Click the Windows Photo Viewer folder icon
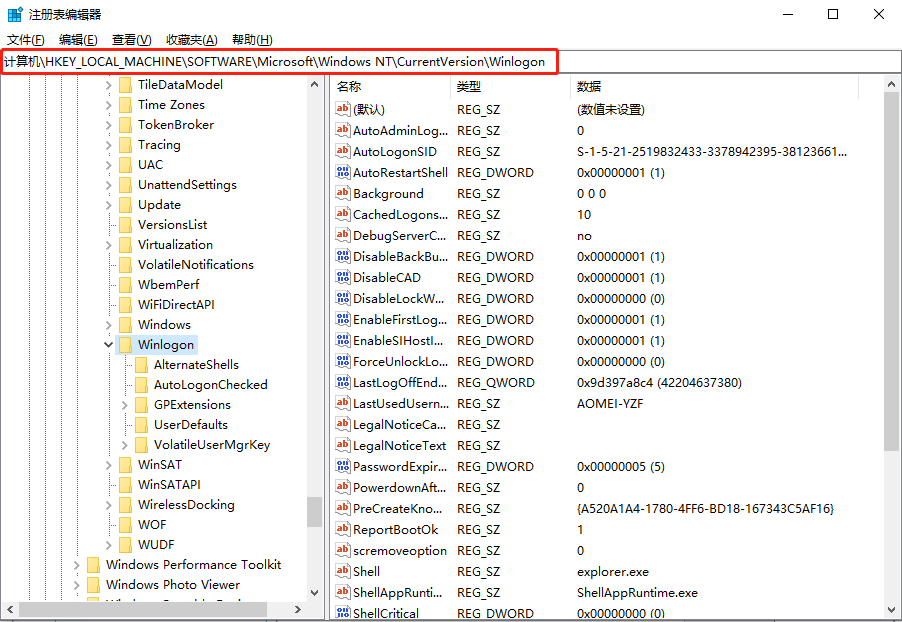Screen dimensions: 902x622 coord(93,585)
